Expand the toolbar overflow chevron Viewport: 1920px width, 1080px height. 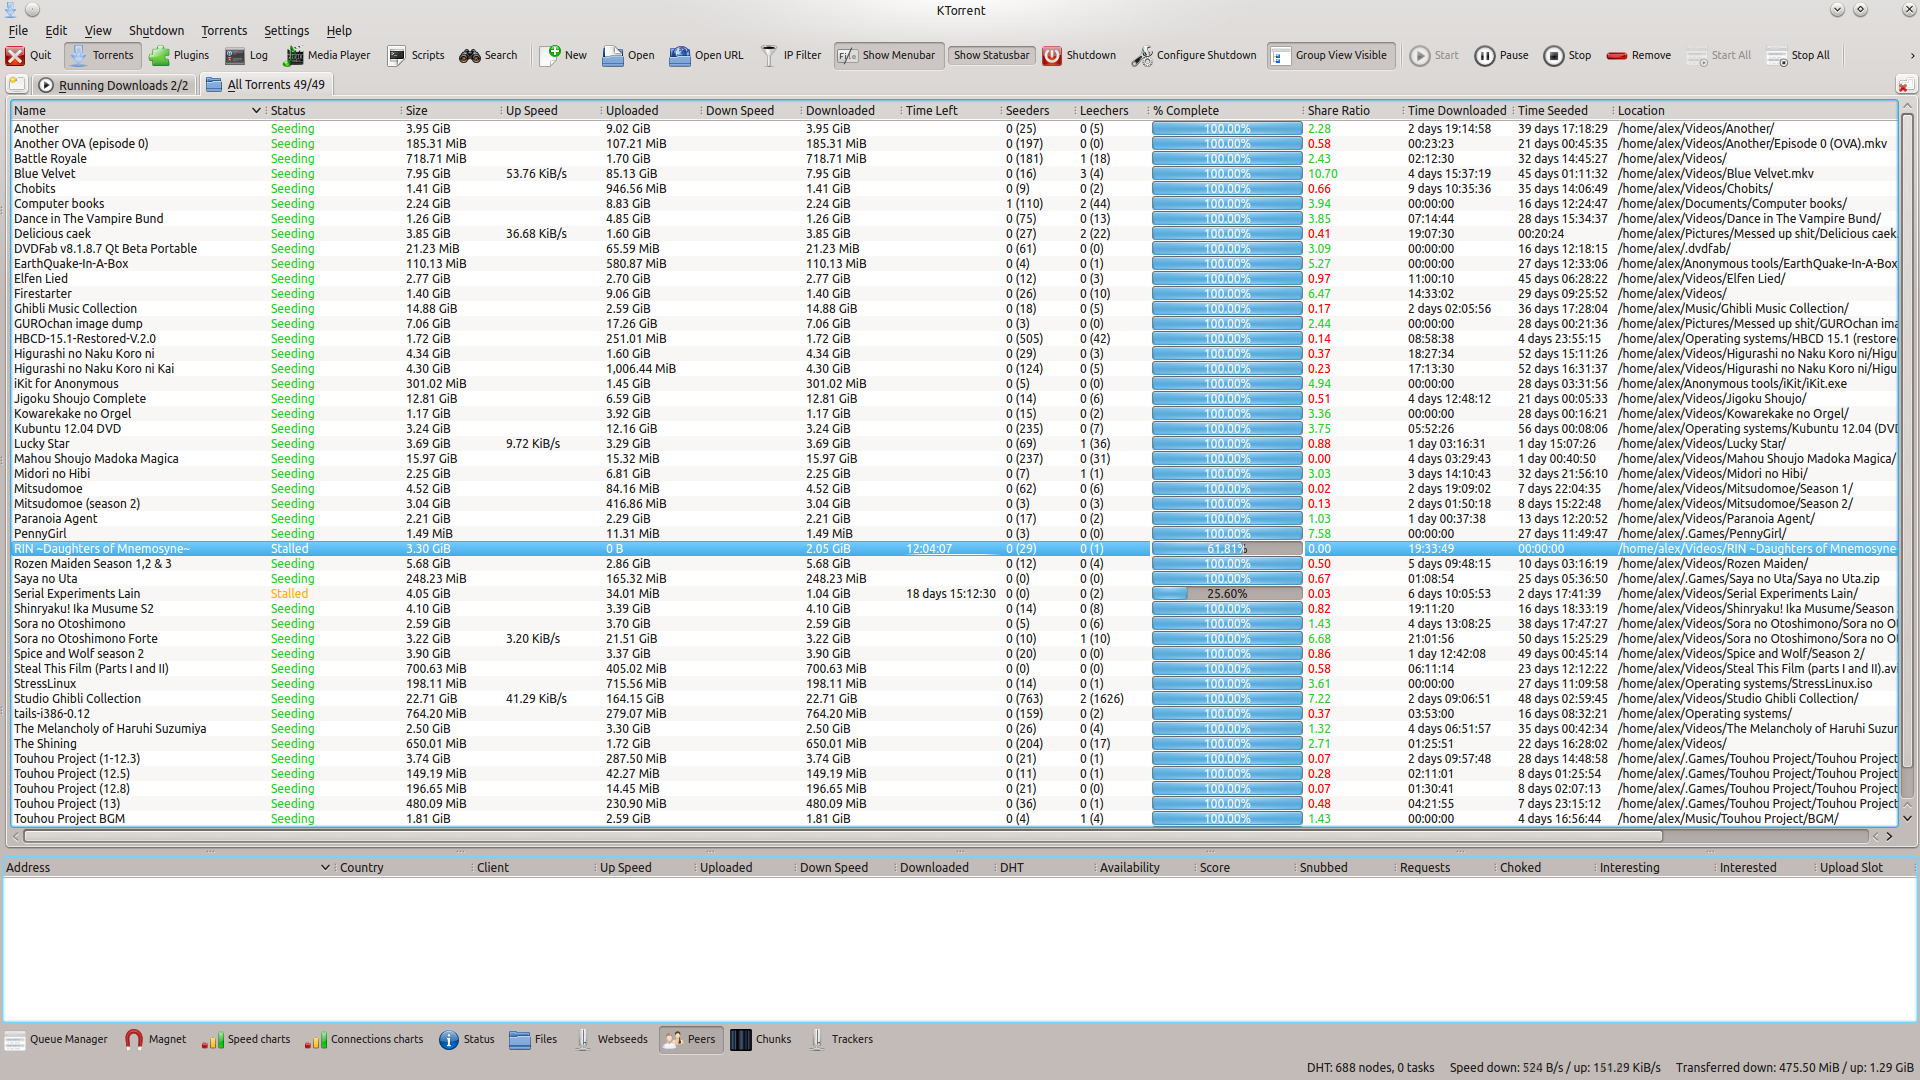point(1911,56)
